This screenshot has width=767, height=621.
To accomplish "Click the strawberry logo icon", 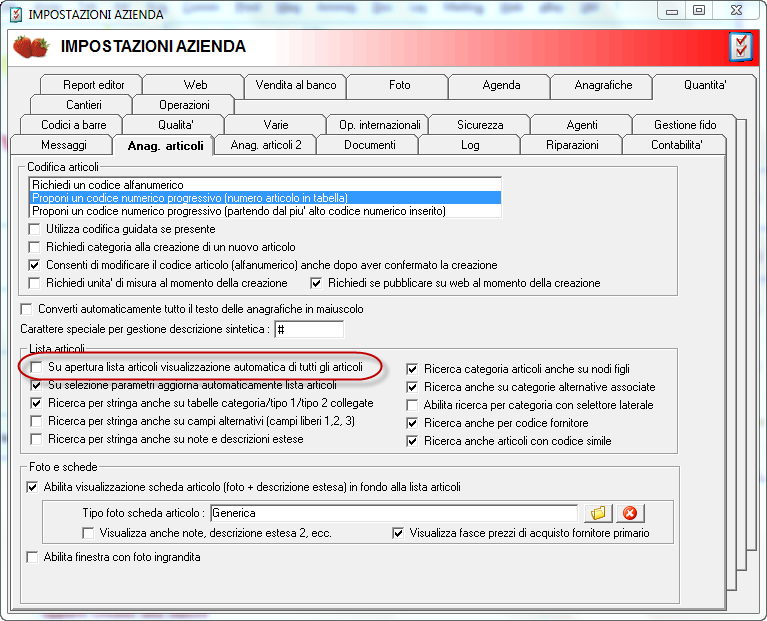I will (x=31, y=46).
